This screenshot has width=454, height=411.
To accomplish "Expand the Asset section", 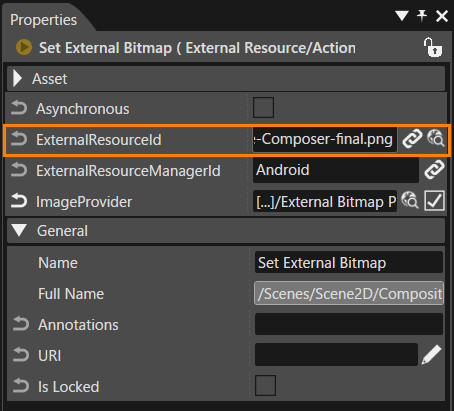I will pyautogui.click(x=17, y=79).
